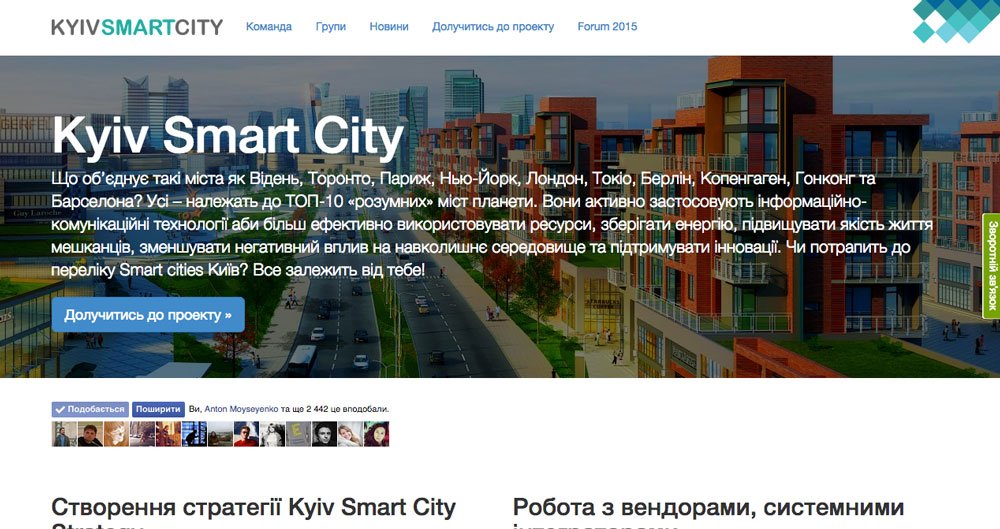
Task: Open the Forum 2015 link
Action: 606,27
